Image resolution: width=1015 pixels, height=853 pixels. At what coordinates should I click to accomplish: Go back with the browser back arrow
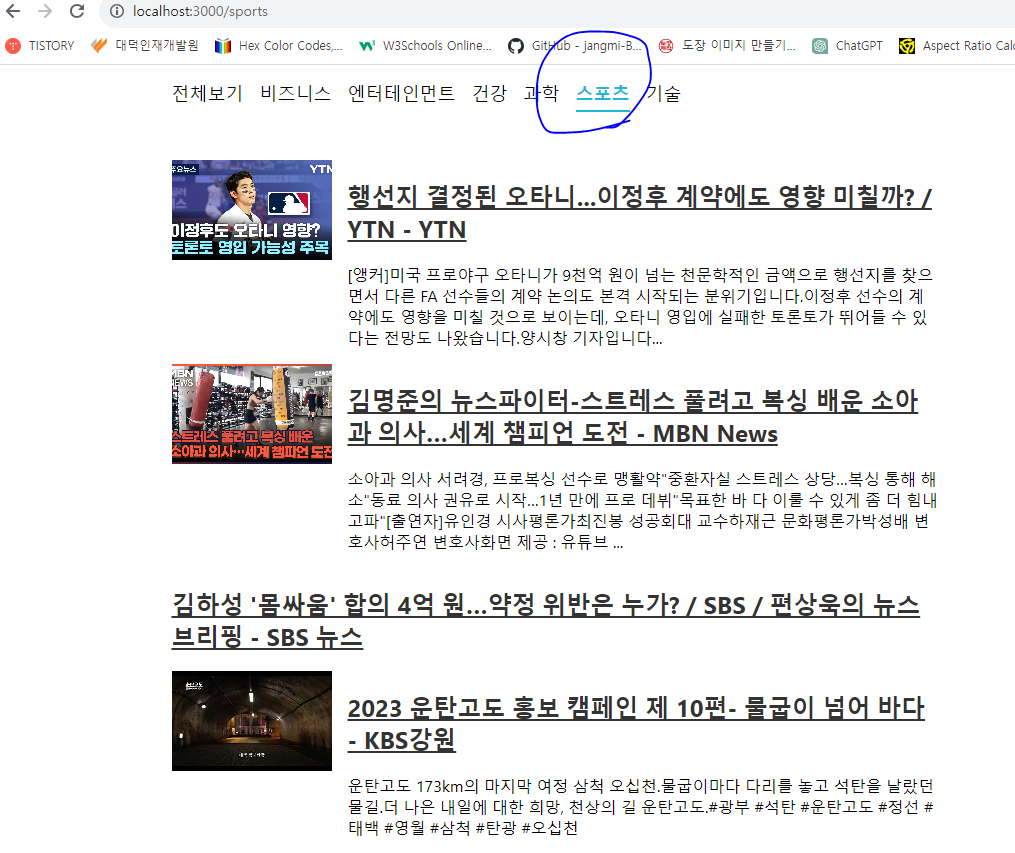pyautogui.click(x=13, y=11)
